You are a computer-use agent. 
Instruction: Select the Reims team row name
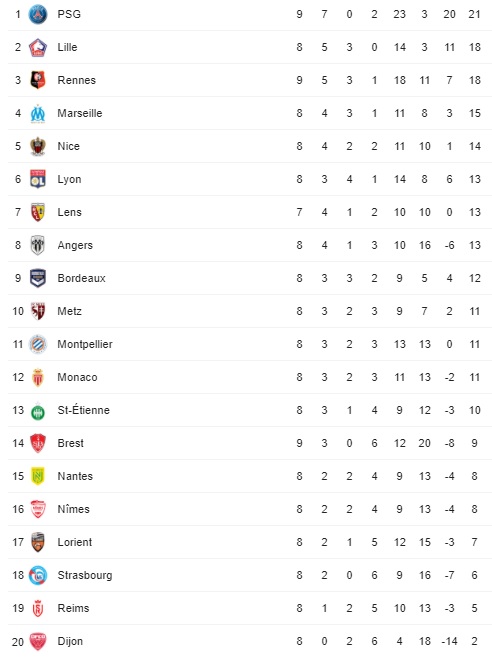point(73,608)
